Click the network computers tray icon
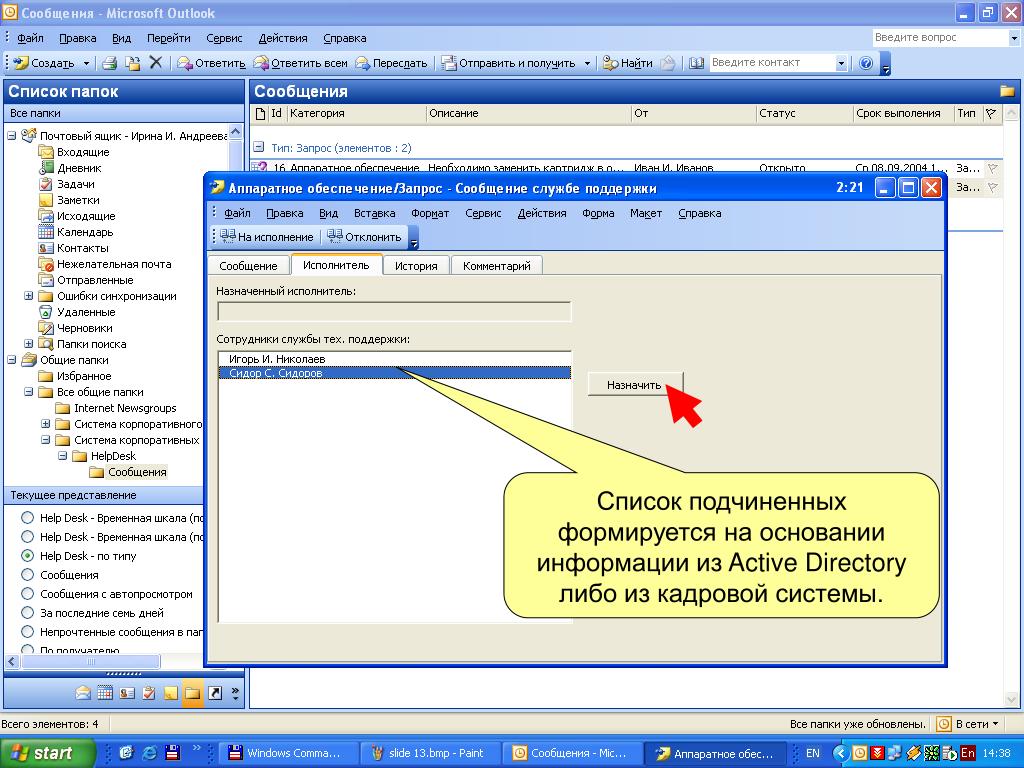Image resolution: width=1024 pixels, height=768 pixels. (x=895, y=753)
